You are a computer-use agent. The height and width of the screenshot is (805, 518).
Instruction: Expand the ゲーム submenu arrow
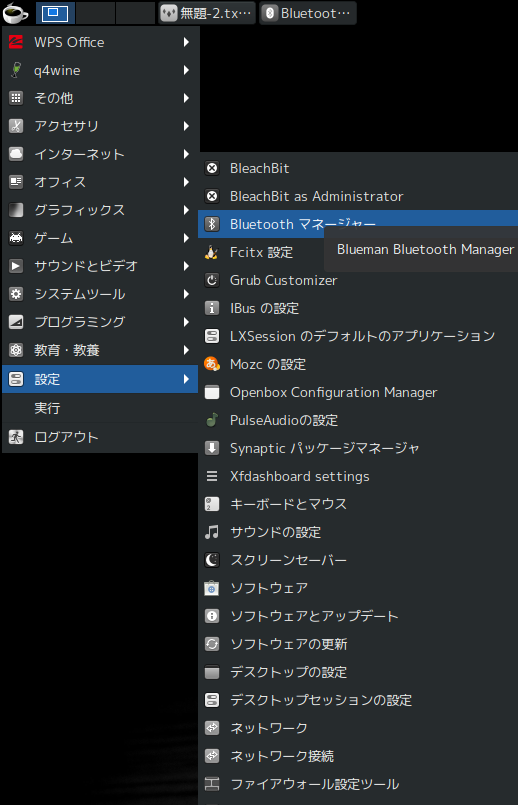(186, 238)
